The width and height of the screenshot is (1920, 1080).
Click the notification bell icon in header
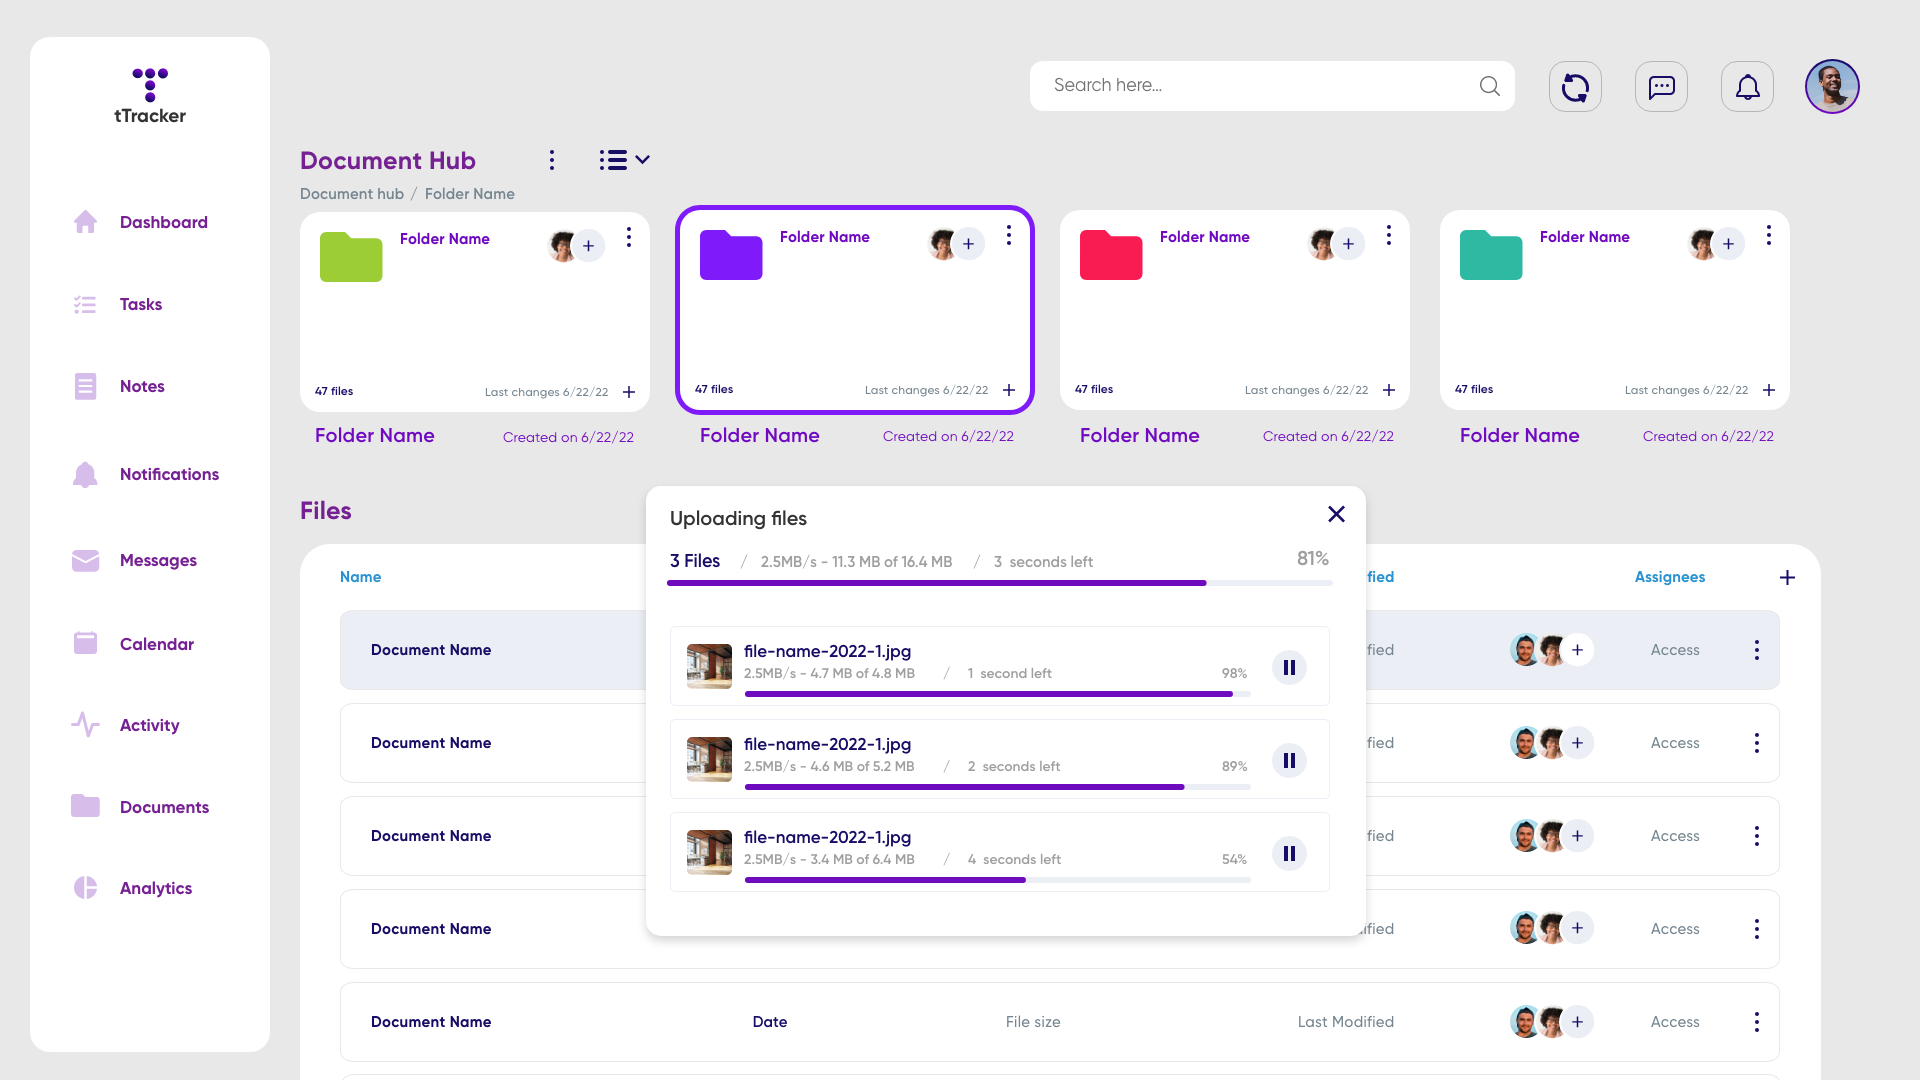point(1747,87)
